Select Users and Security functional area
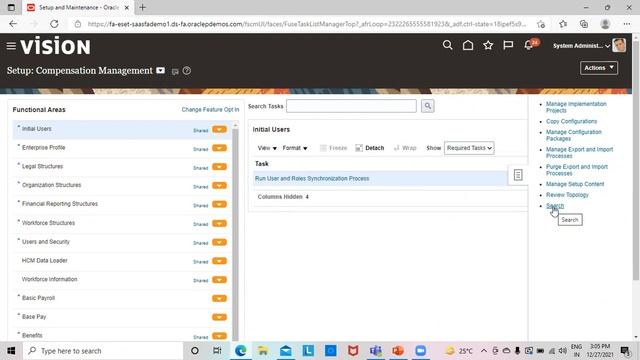 [x=46, y=242]
